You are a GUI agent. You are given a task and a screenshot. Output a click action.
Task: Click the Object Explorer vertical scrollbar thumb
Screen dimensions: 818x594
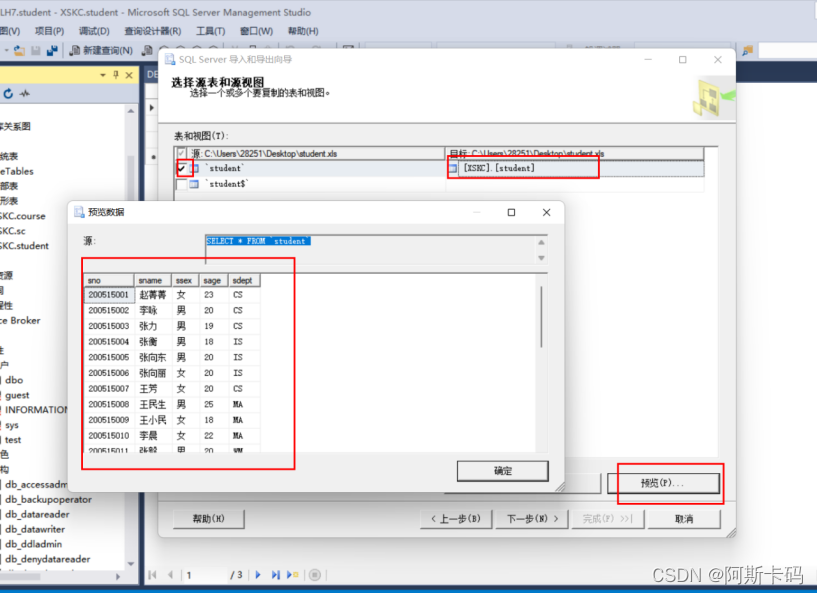[x=130, y=177]
